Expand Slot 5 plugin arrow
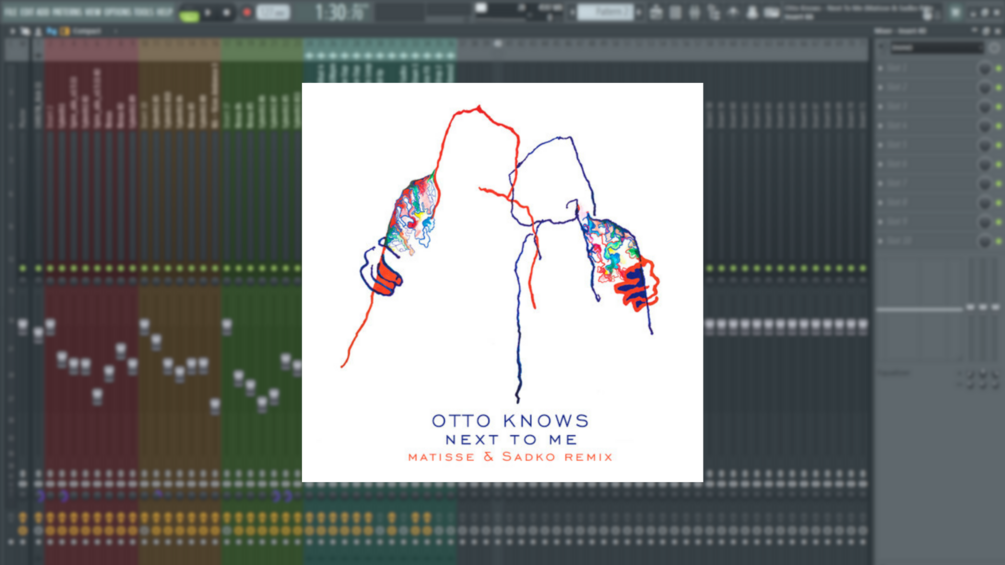This screenshot has width=1005, height=565. 881,145
